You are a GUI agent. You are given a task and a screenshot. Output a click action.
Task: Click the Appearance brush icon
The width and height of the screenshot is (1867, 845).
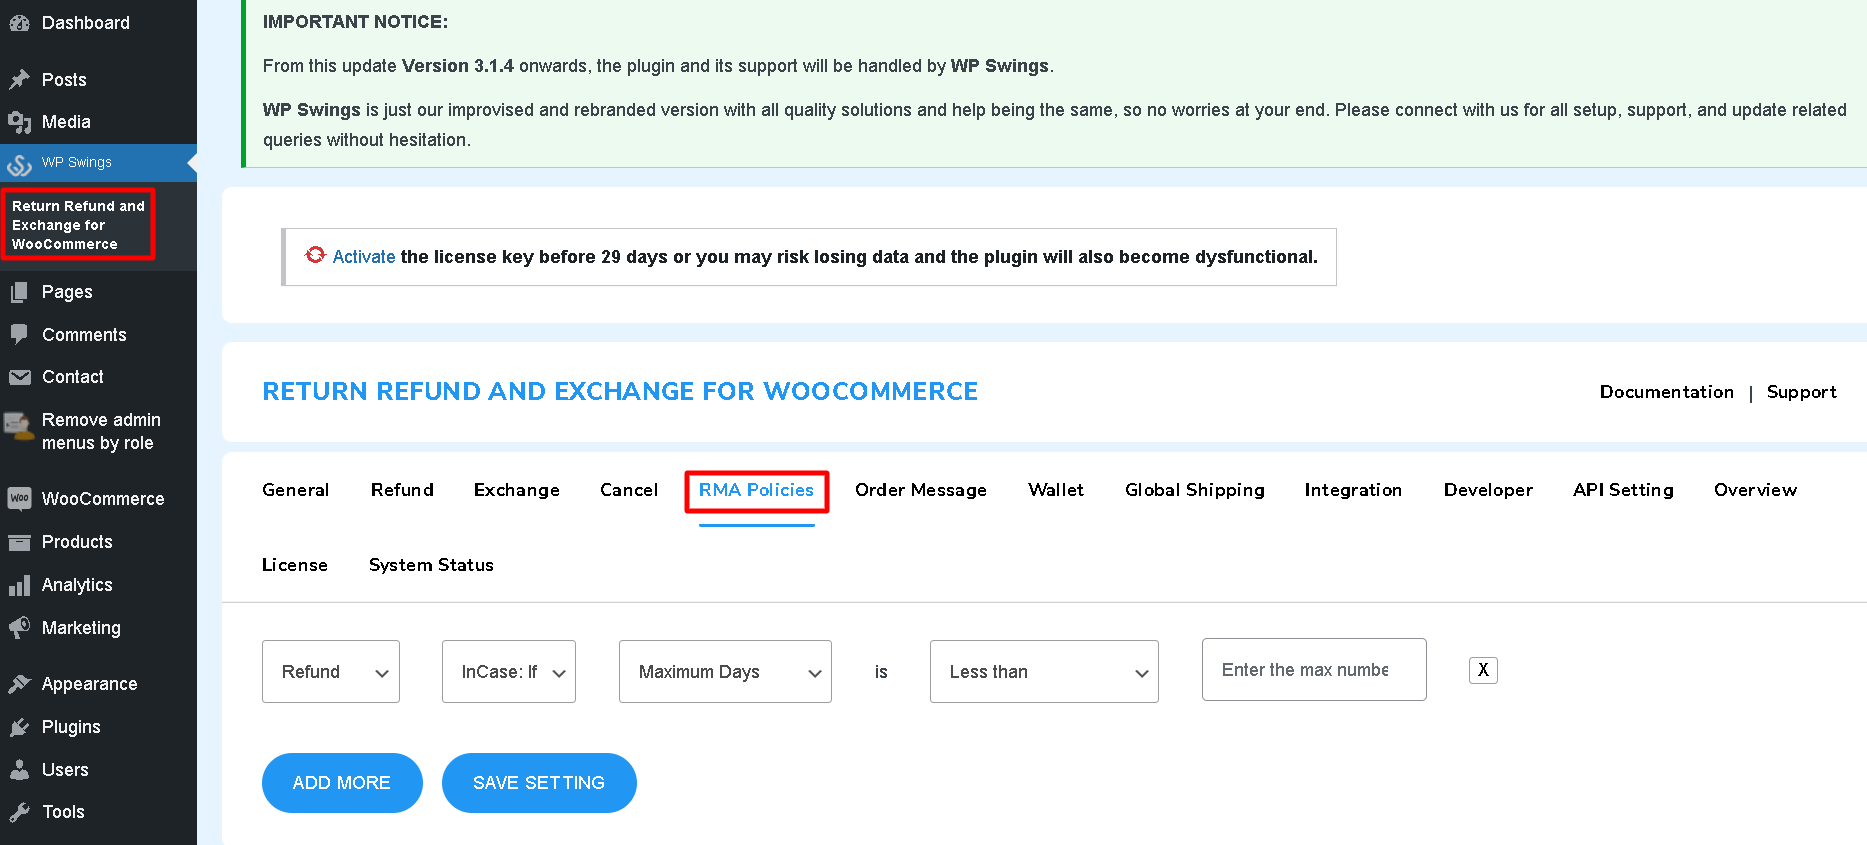[x=19, y=684]
